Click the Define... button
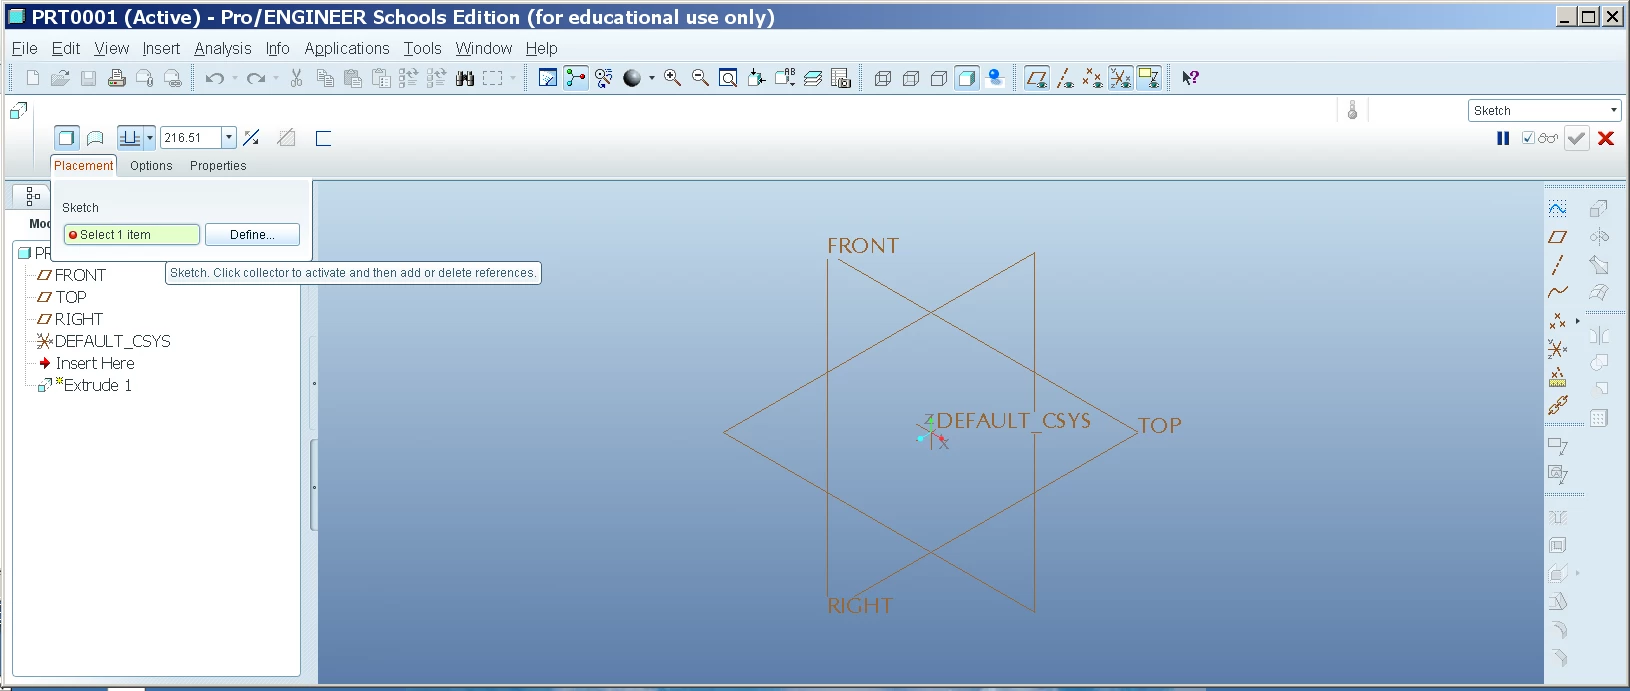This screenshot has width=1630, height=691. pyautogui.click(x=252, y=235)
